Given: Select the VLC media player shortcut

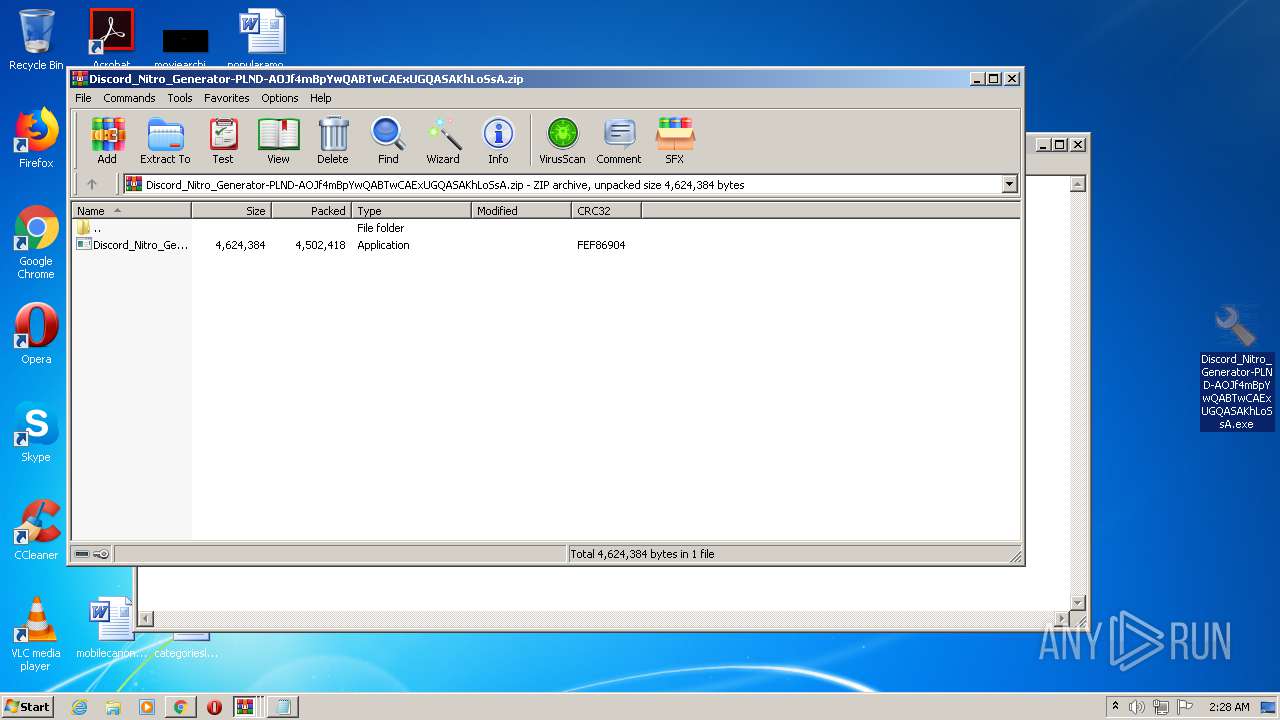Looking at the screenshot, I should click(x=36, y=634).
